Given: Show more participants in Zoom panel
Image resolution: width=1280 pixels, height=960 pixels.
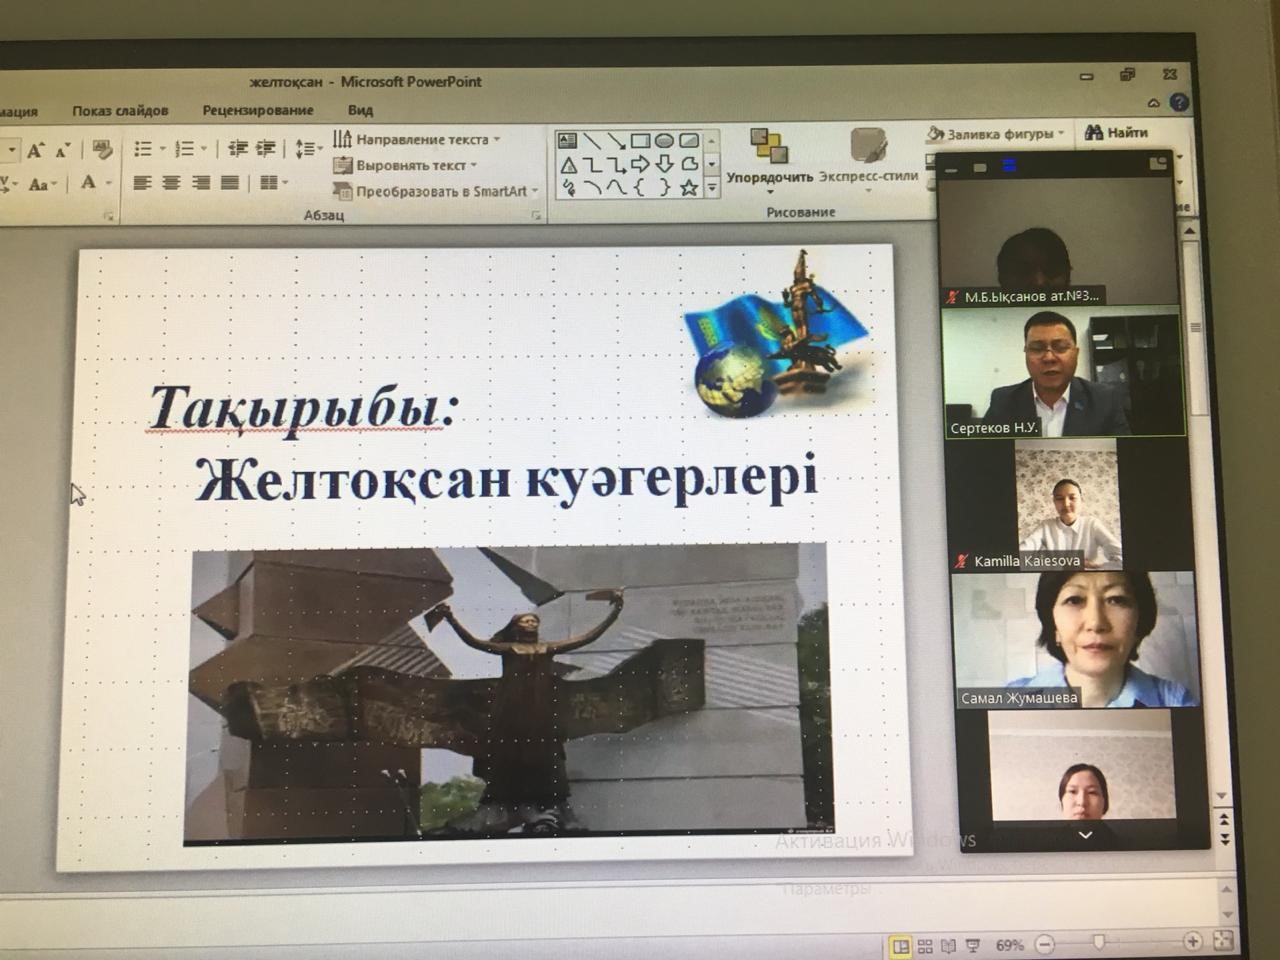Looking at the screenshot, I should pyautogui.click(x=1085, y=835).
